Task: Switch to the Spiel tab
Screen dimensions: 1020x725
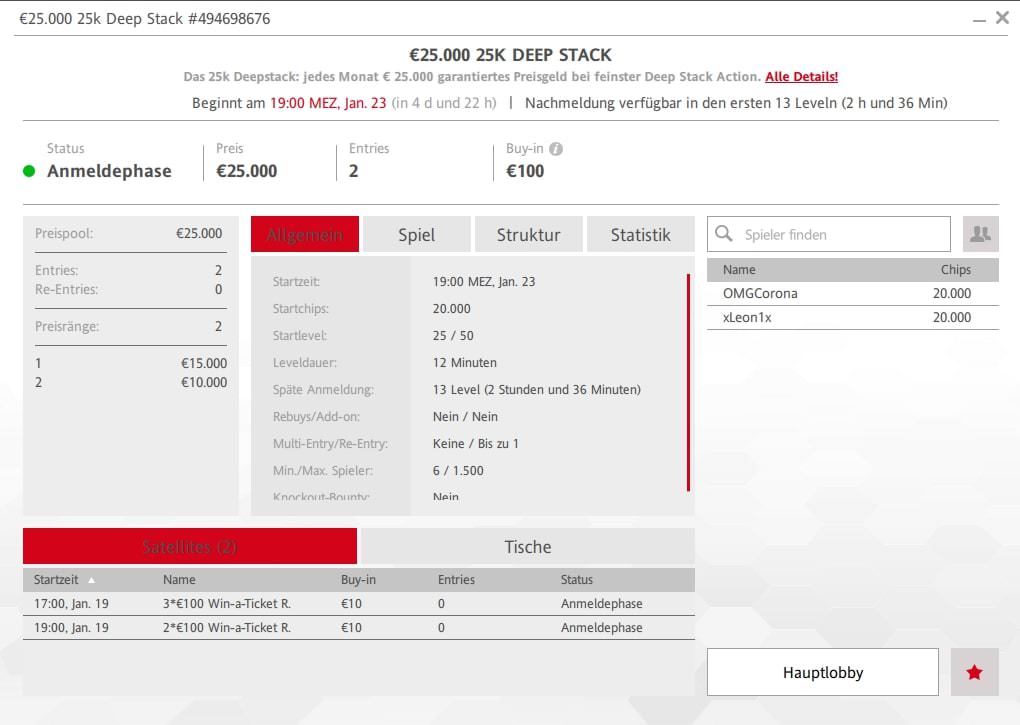Action: [416, 235]
